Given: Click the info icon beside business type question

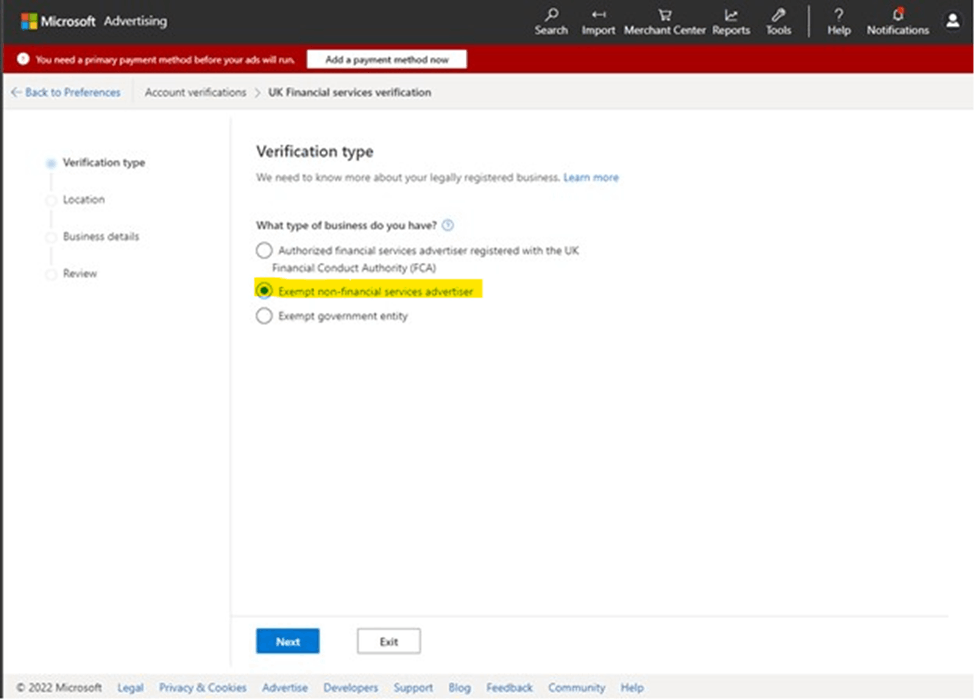Looking at the screenshot, I should [x=448, y=225].
